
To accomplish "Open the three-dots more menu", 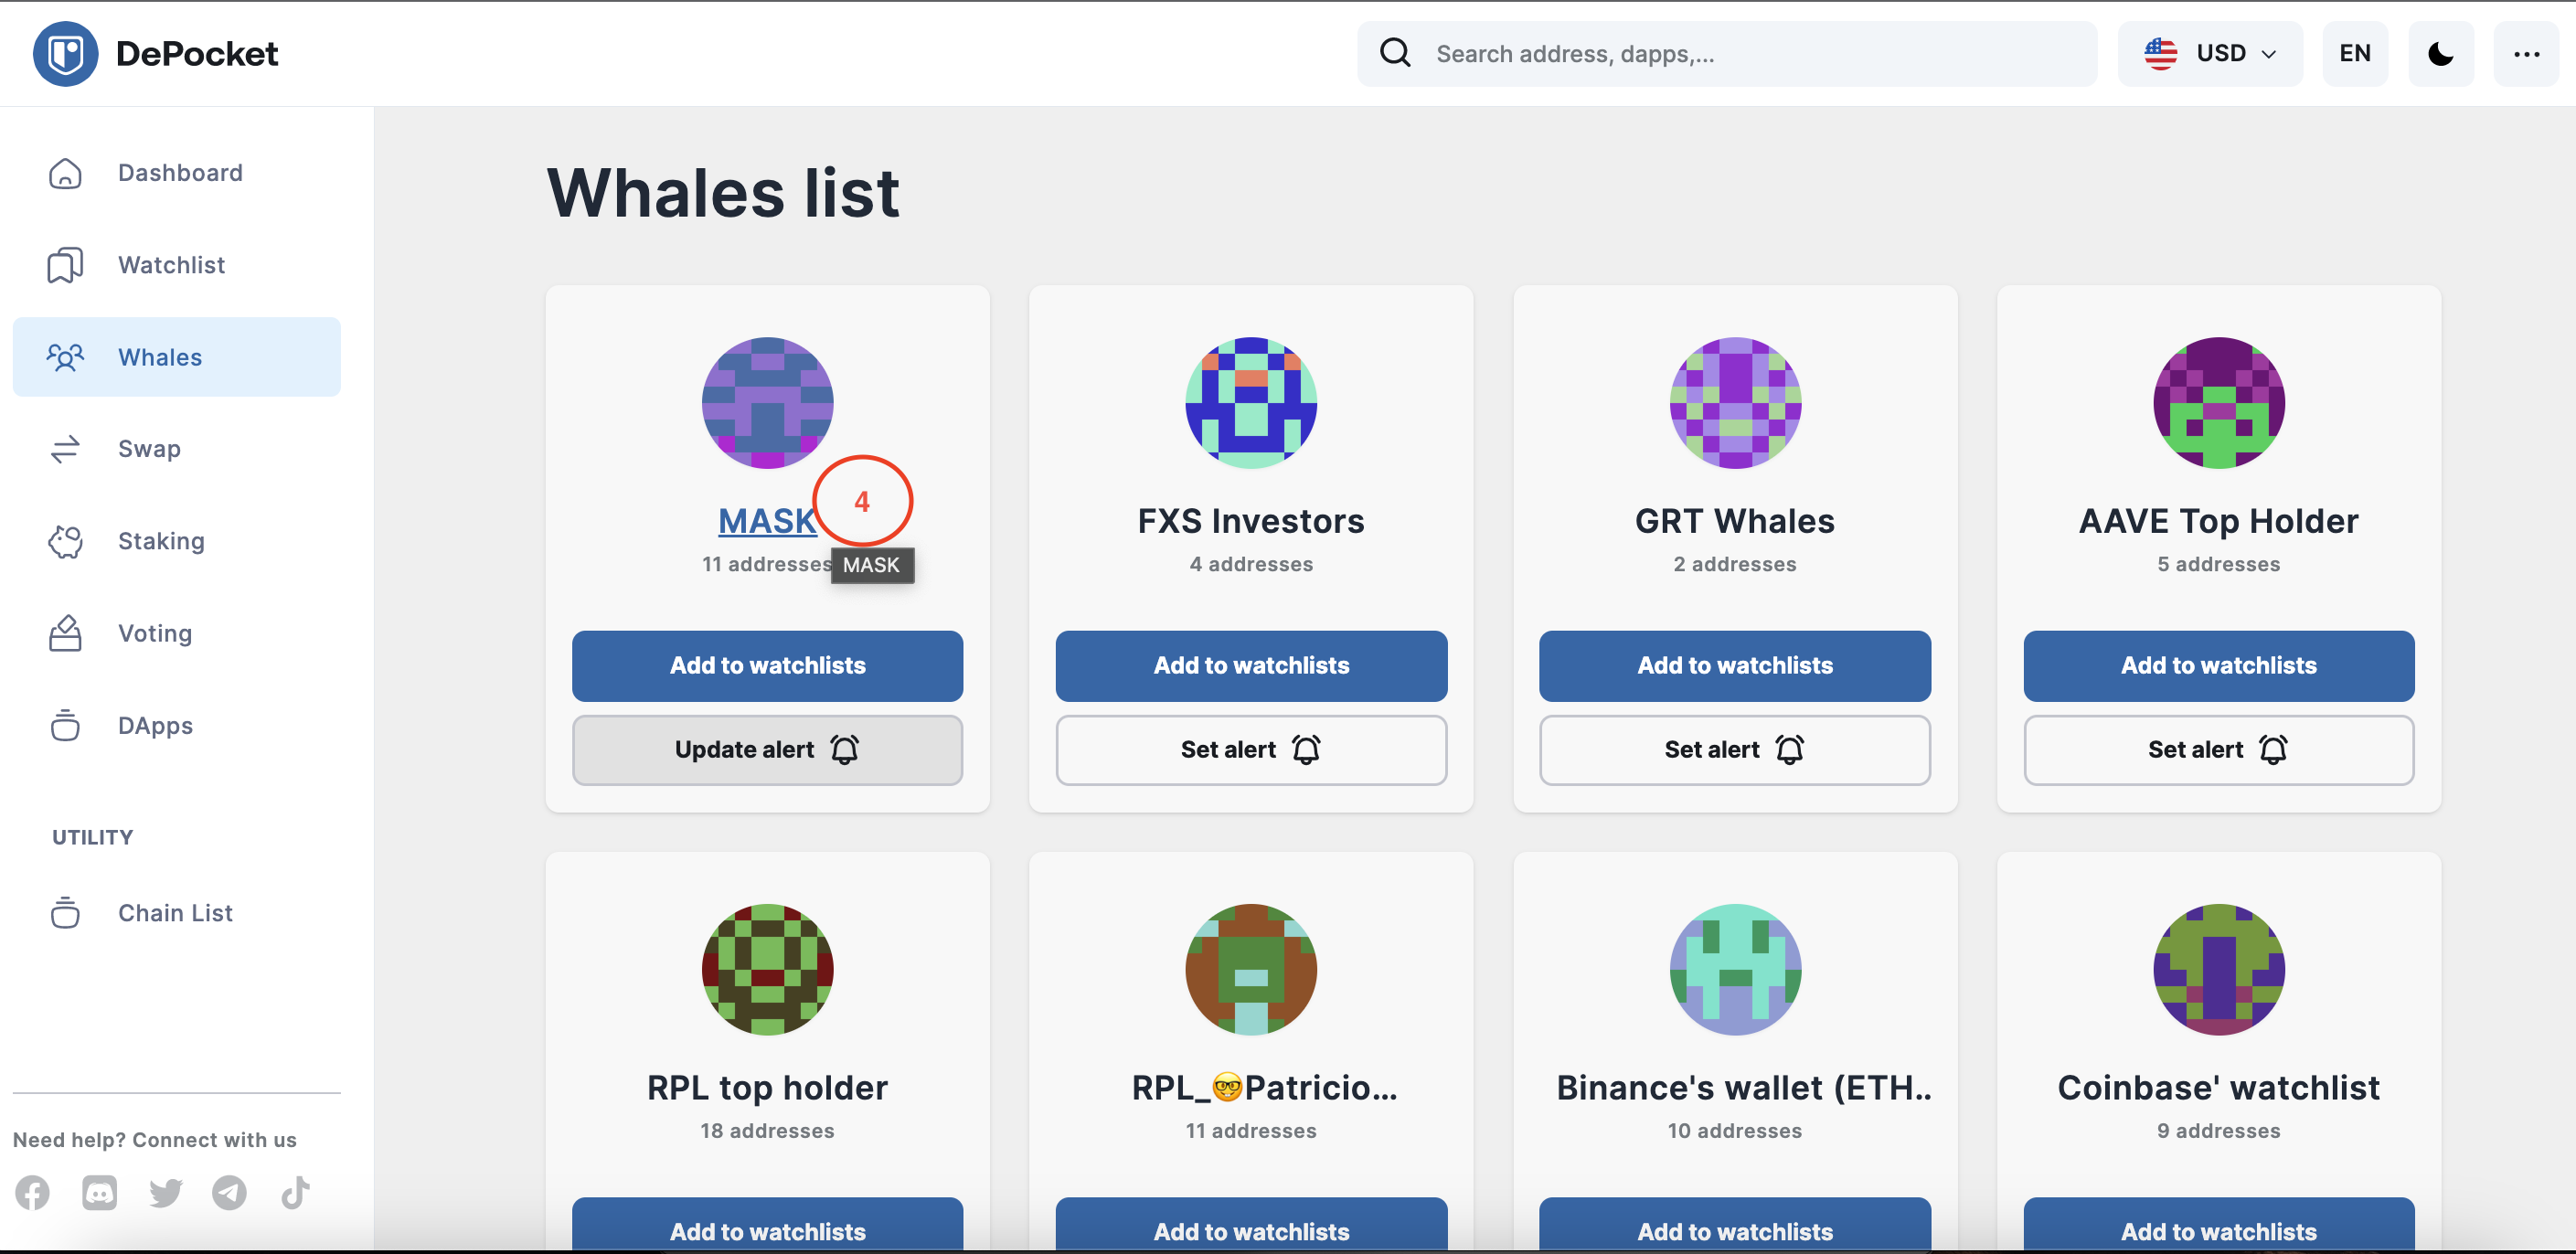I will 2526,53.
